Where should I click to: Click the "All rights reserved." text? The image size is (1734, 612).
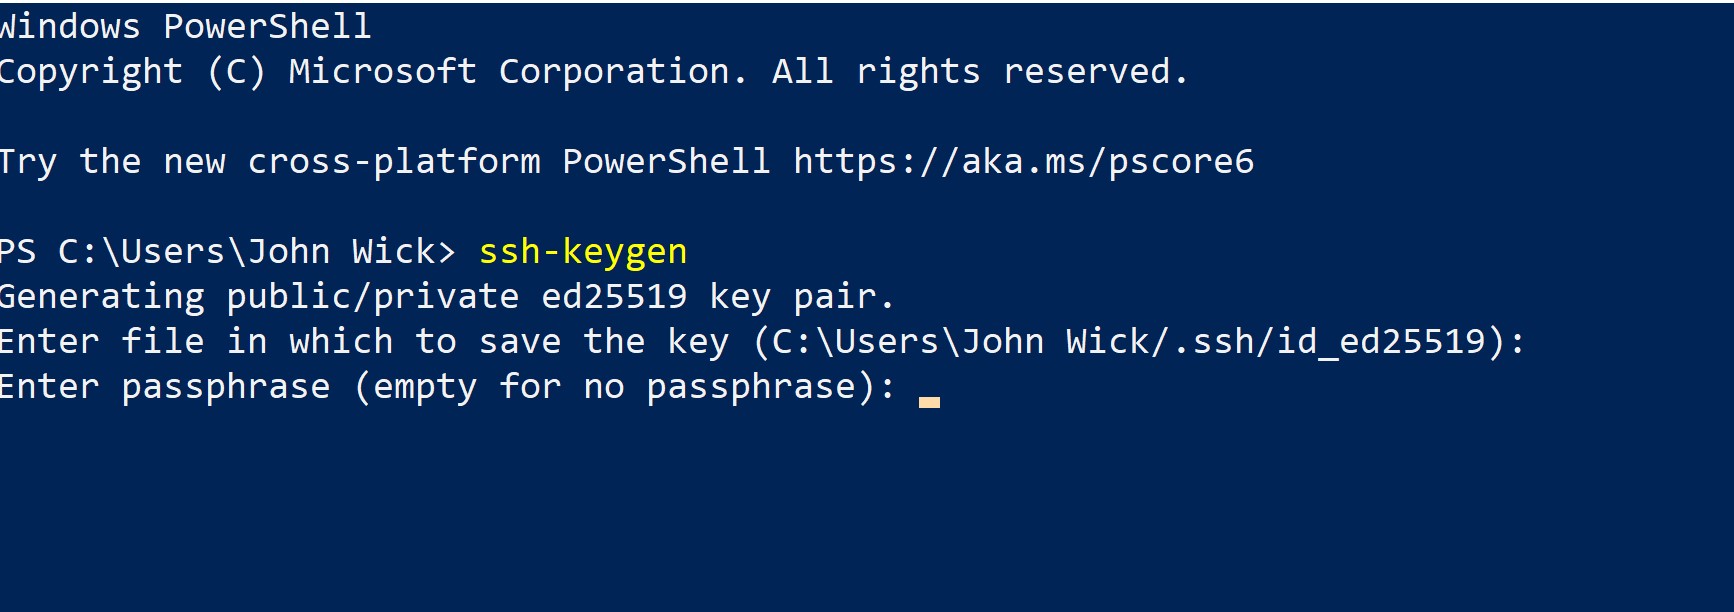(x=979, y=72)
